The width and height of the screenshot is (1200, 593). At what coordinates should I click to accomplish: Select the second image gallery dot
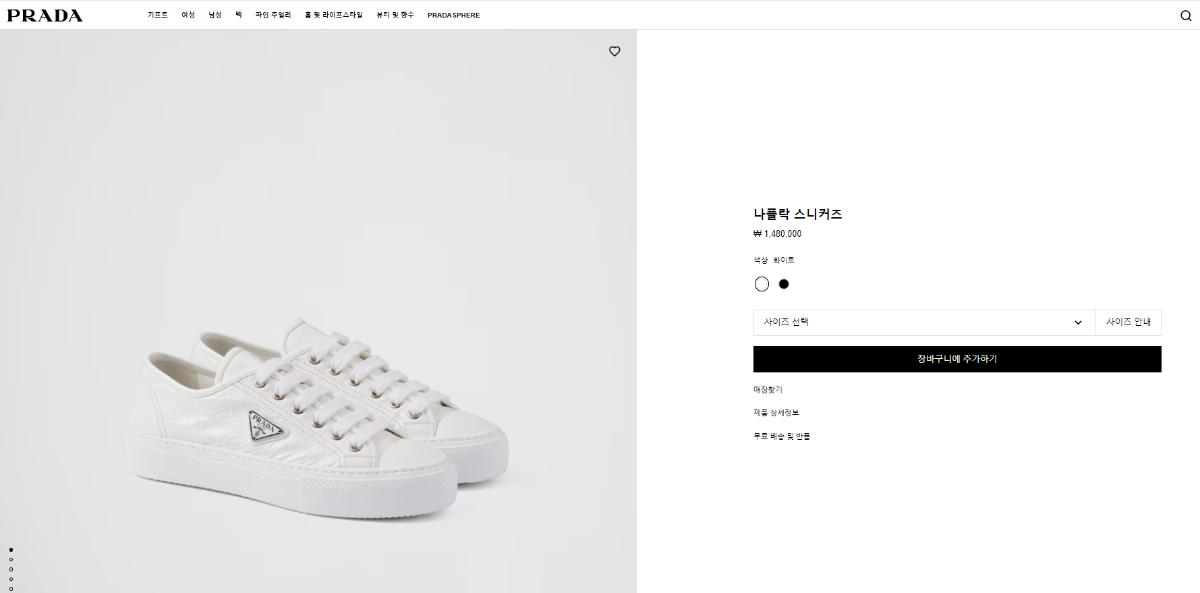tap(11, 560)
